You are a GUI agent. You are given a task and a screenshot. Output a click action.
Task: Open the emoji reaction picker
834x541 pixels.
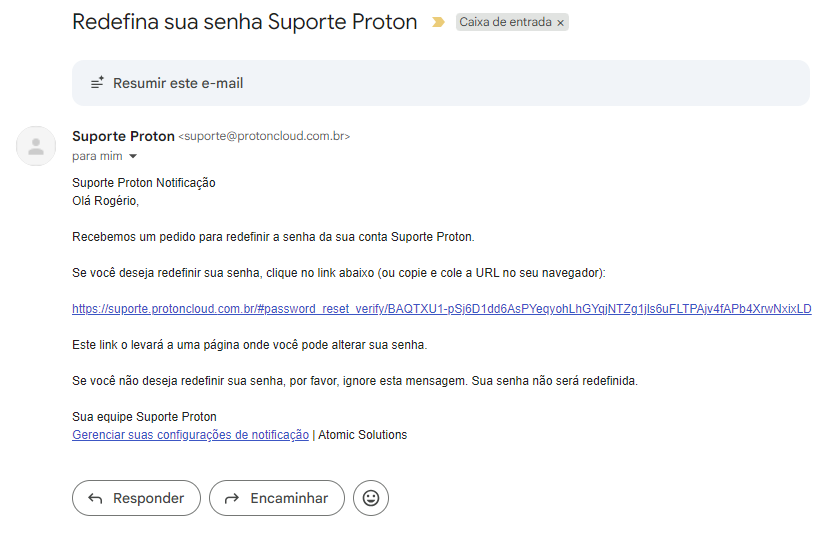pos(371,498)
